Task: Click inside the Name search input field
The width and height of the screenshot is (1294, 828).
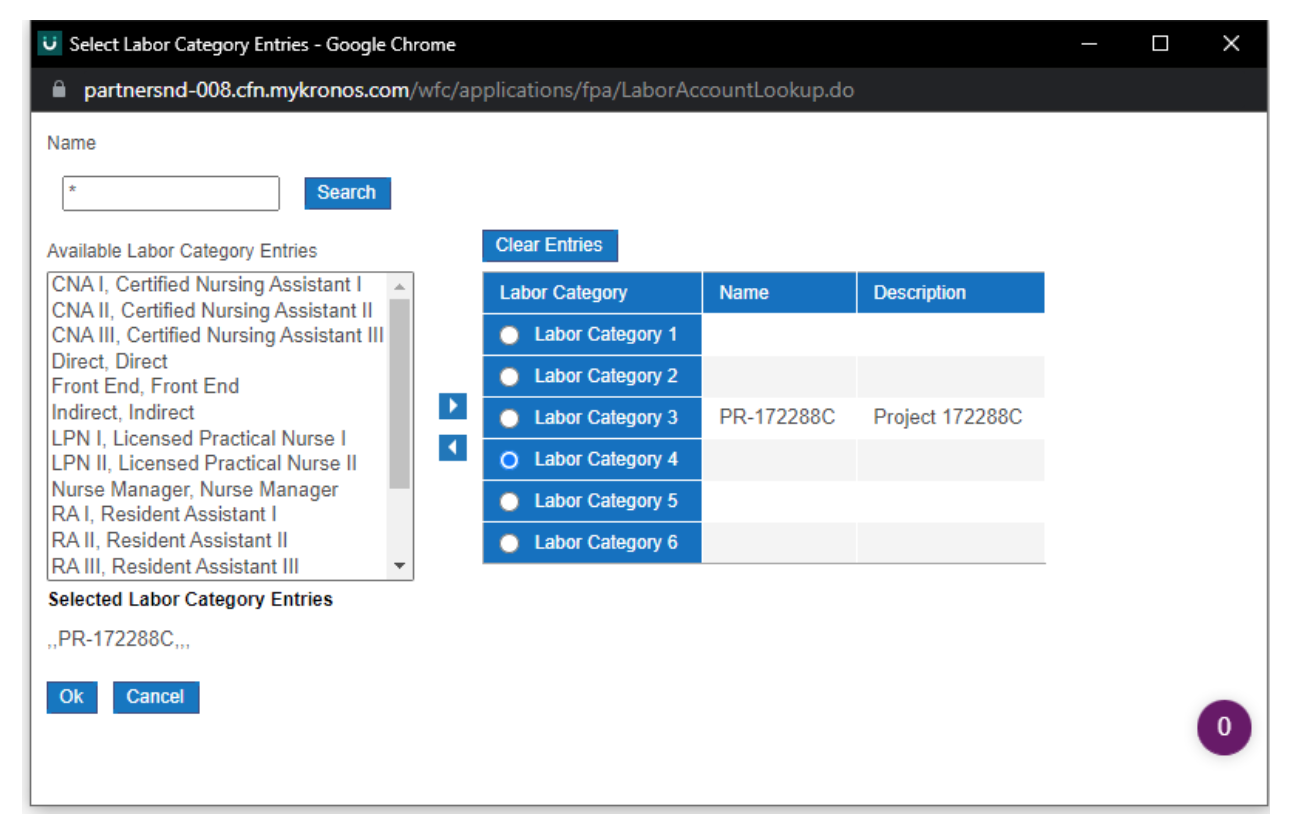Action: click(170, 193)
